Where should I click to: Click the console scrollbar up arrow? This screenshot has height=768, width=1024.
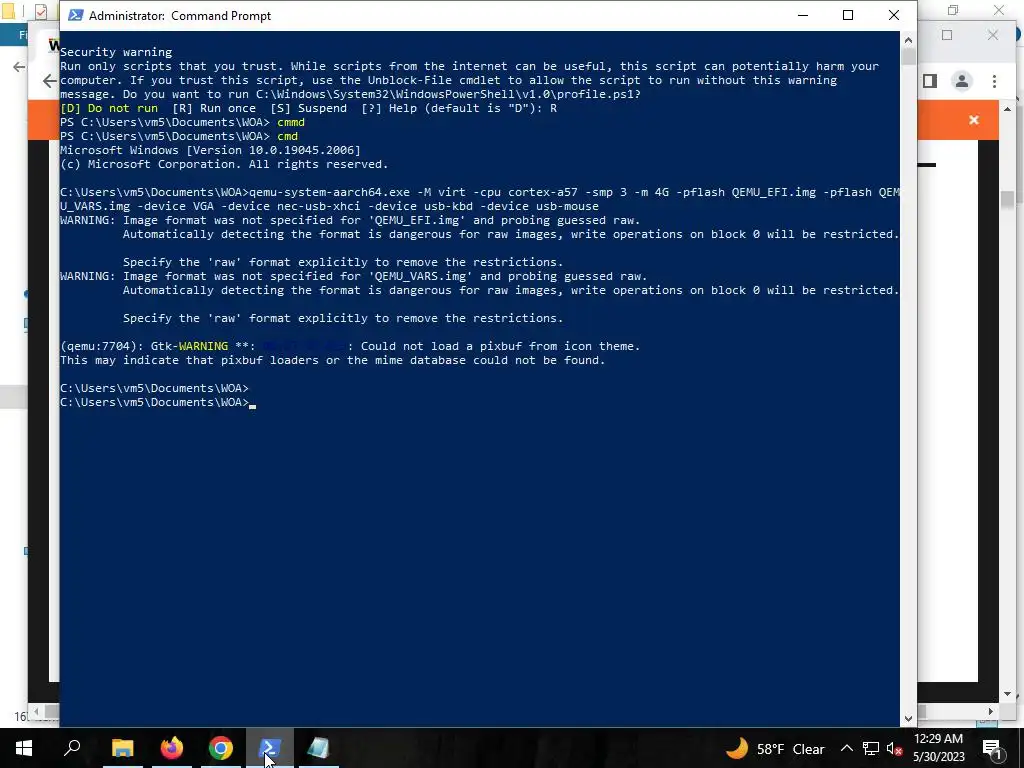tap(908, 40)
